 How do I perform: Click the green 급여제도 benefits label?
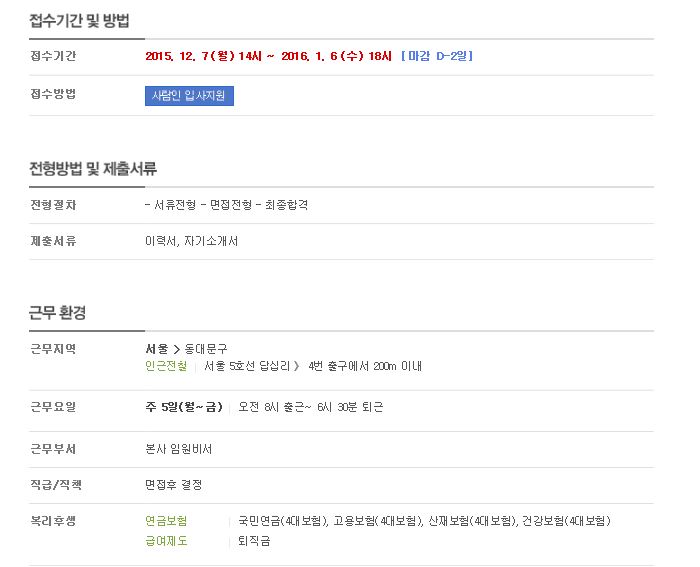pos(166,541)
